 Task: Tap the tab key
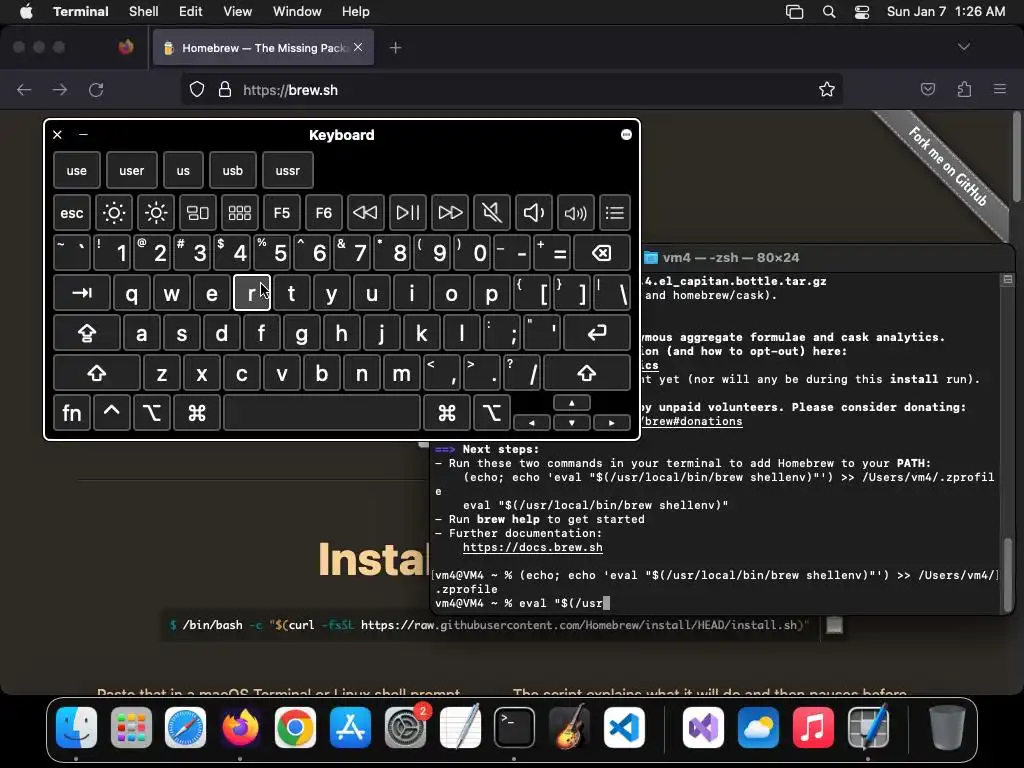click(x=82, y=293)
